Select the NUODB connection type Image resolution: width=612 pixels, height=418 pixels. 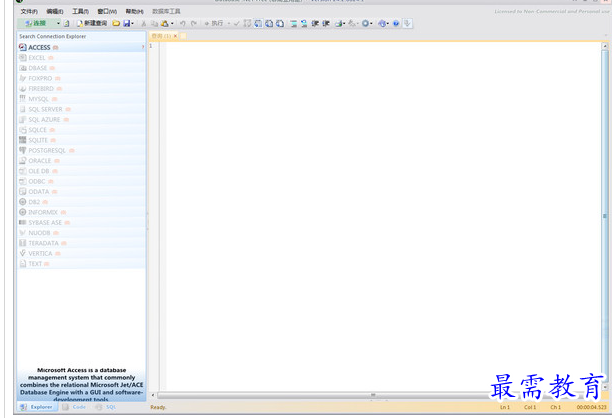tap(81, 233)
